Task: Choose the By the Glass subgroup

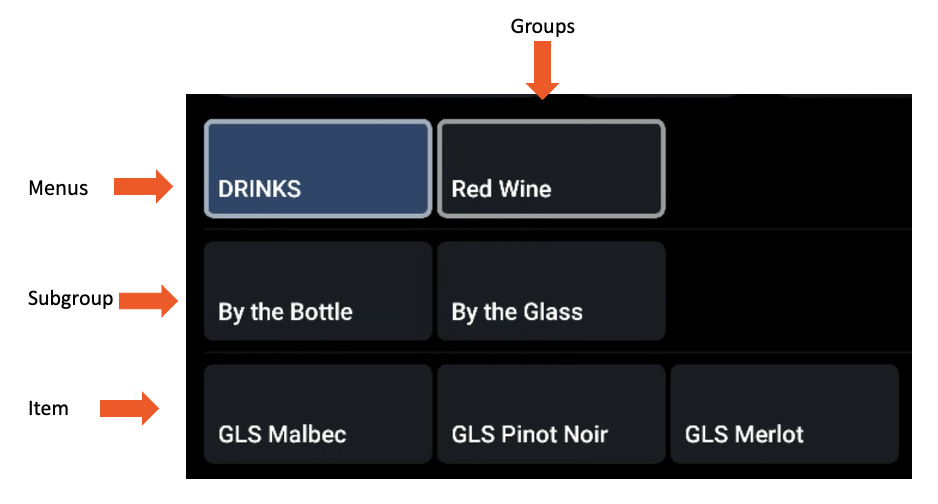Action: 551,291
